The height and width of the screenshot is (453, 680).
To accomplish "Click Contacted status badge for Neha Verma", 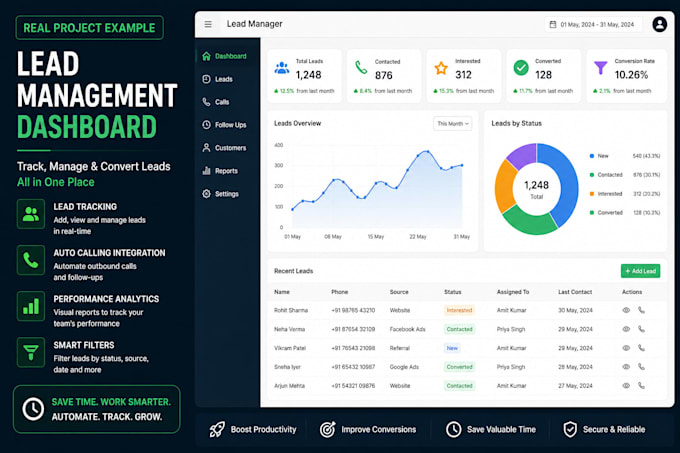I will pyautogui.click(x=459, y=329).
